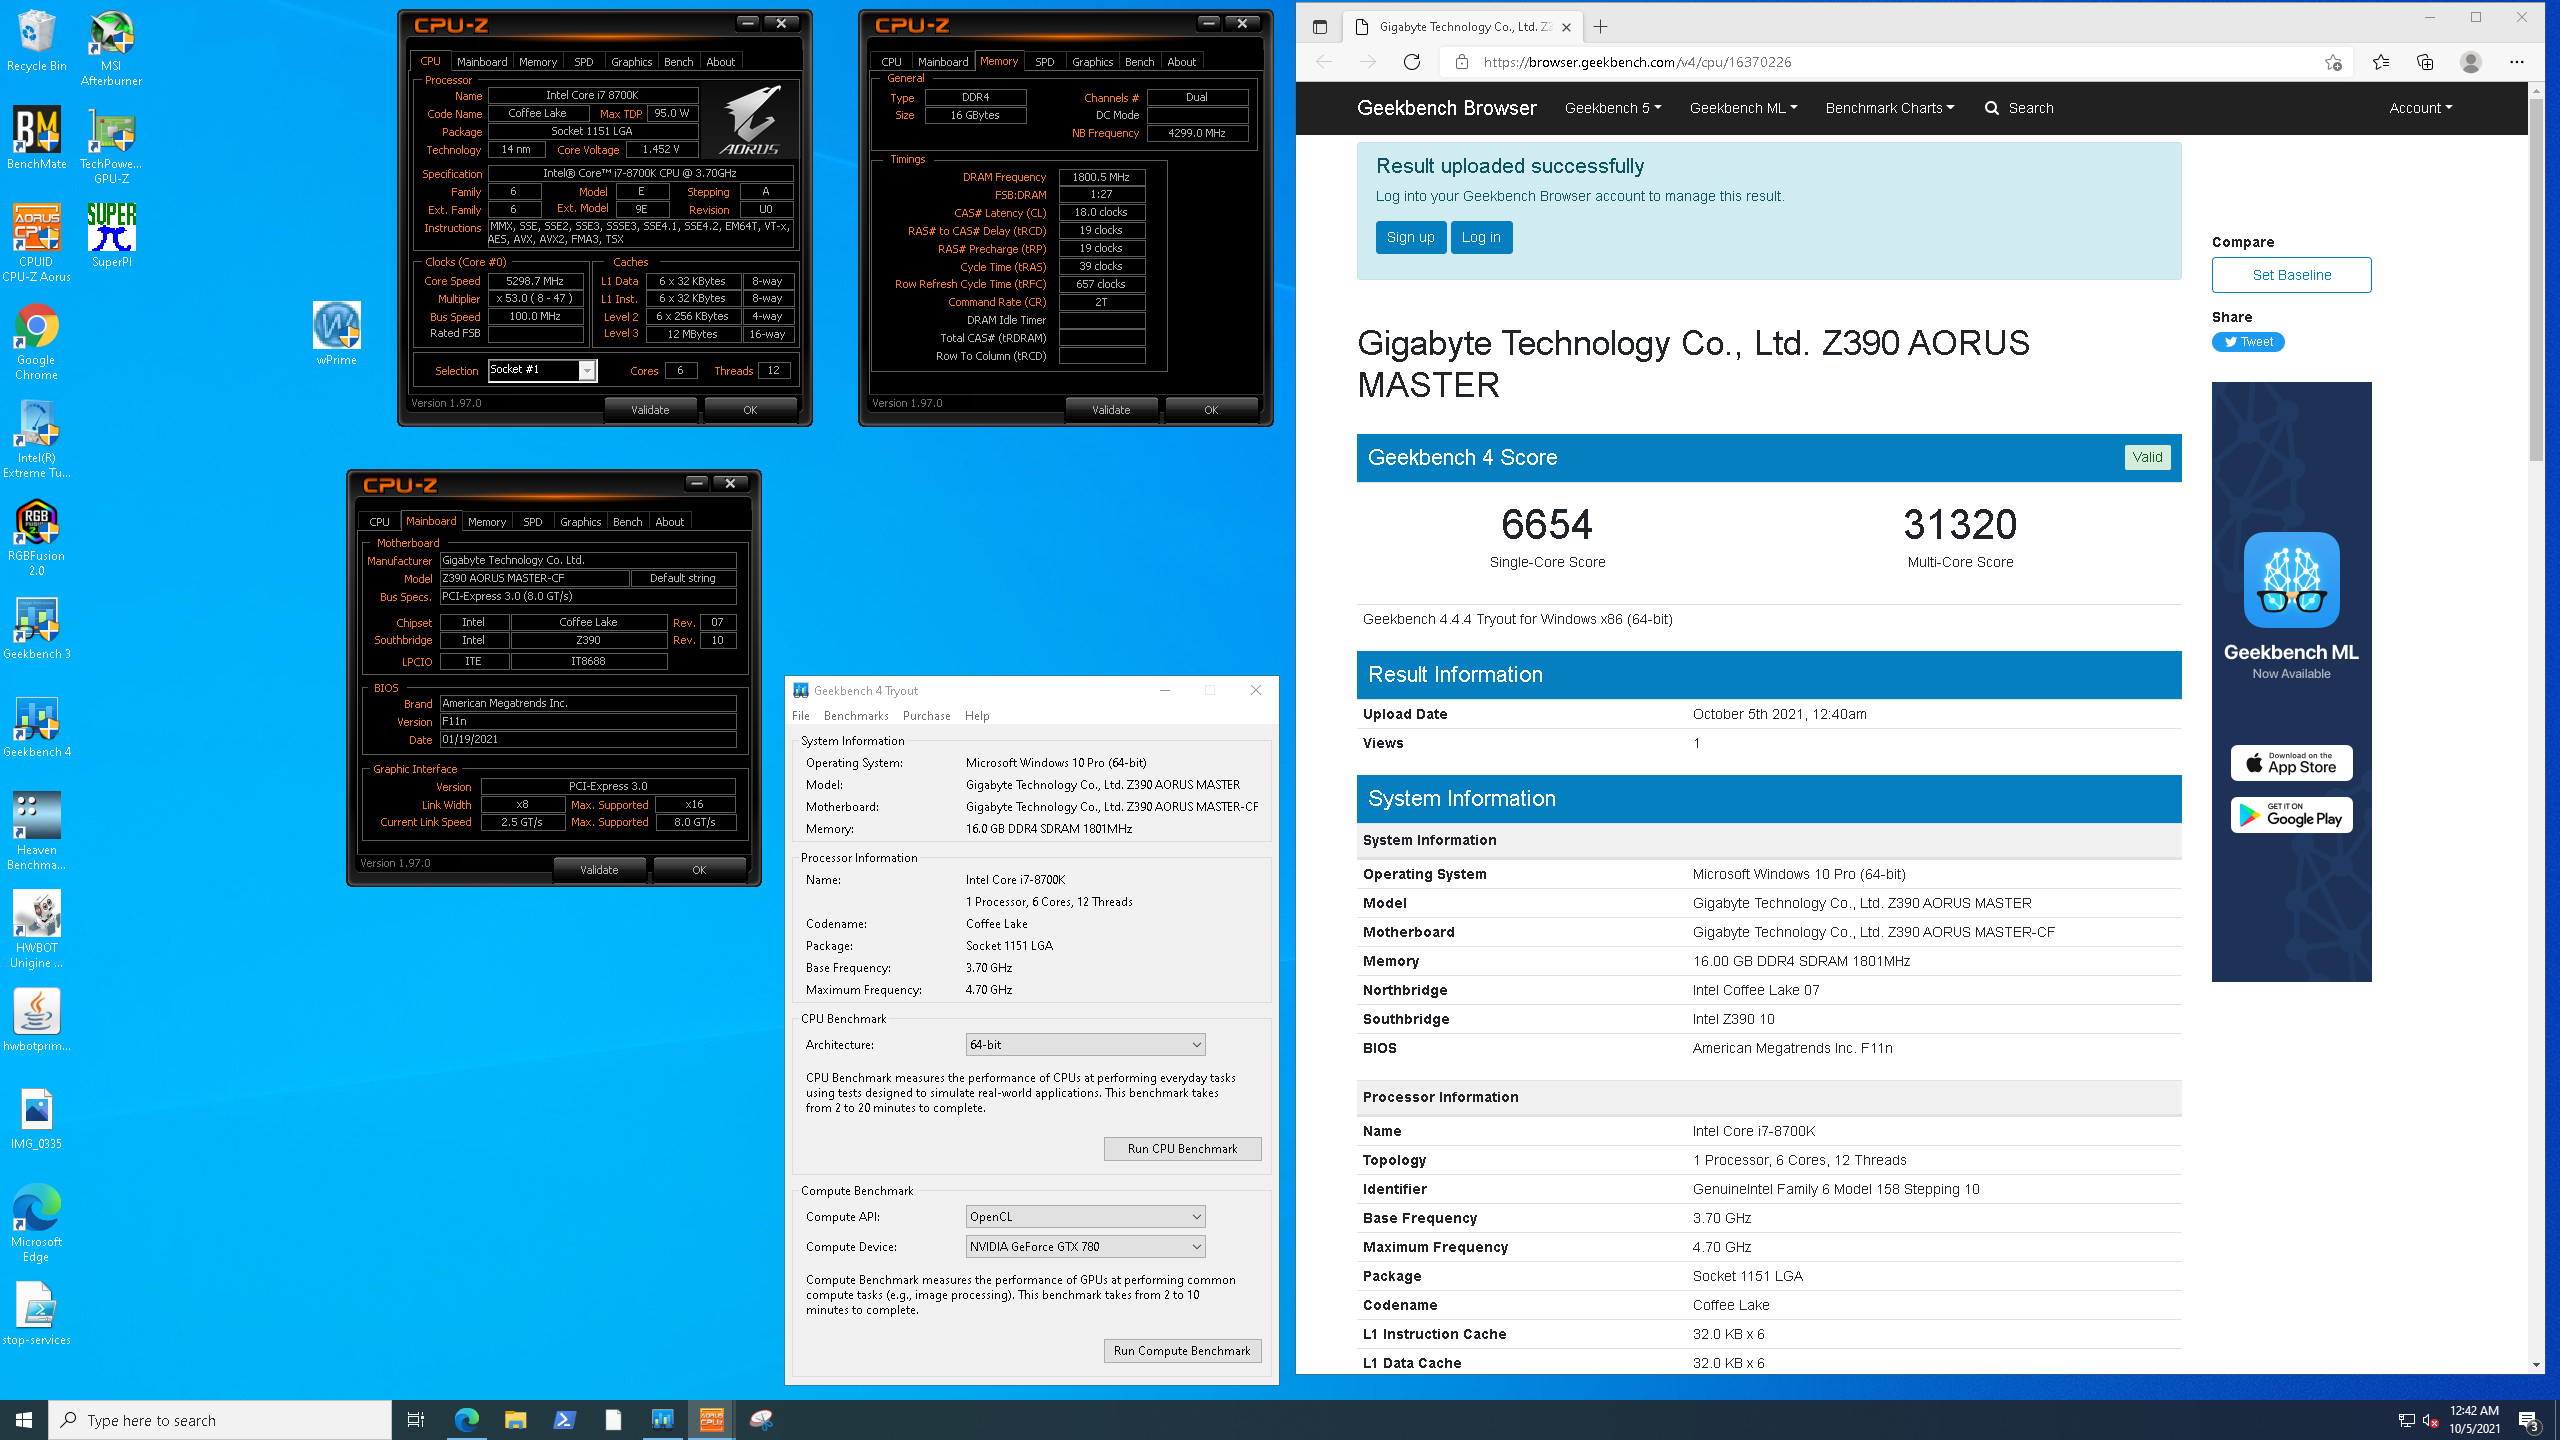Open File Explorer from the taskbar
2560x1440 pixels.
point(515,1420)
